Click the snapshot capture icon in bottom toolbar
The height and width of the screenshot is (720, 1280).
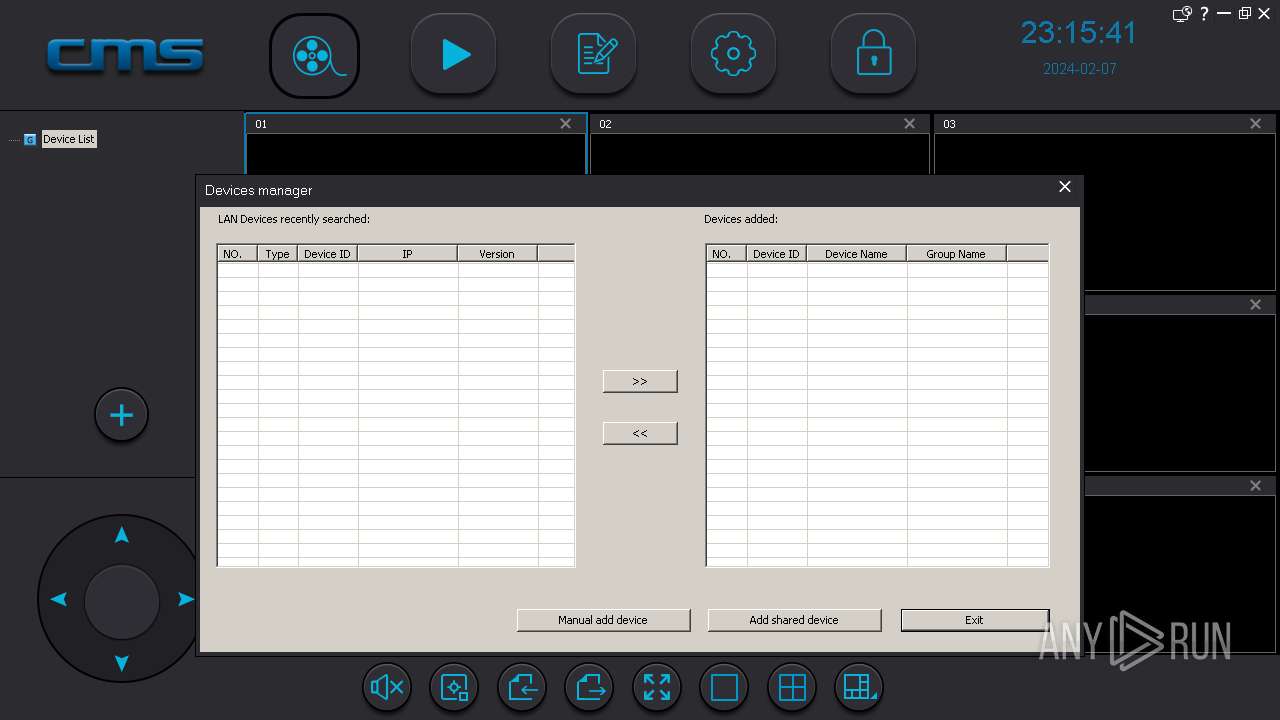click(x=455, y=688)
